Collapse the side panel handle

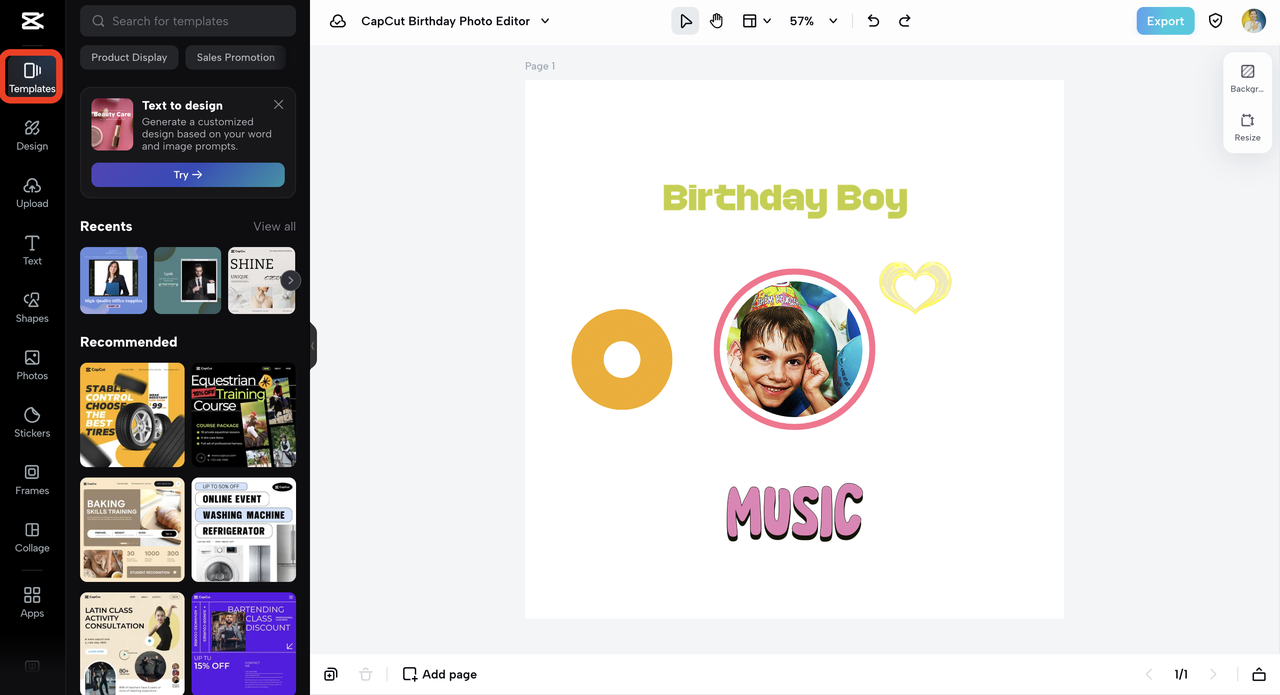[x=312, y=346]
